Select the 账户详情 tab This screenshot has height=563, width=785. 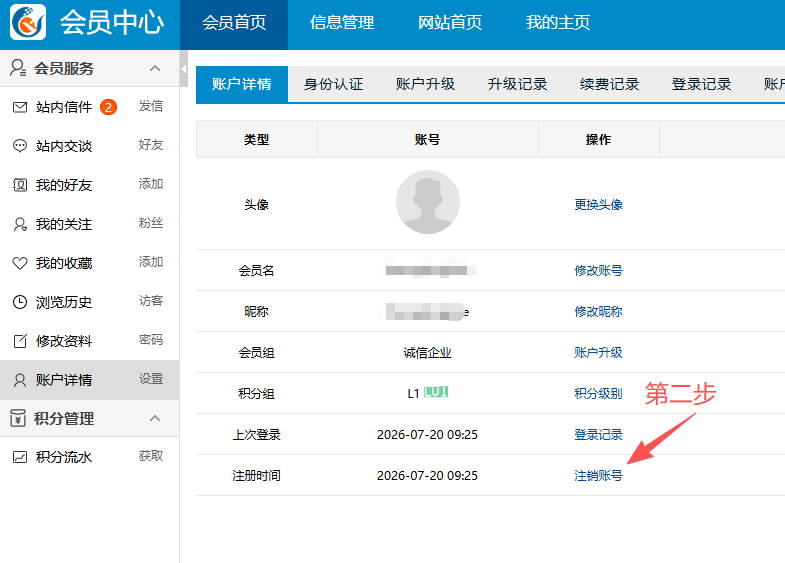(242, 84)
